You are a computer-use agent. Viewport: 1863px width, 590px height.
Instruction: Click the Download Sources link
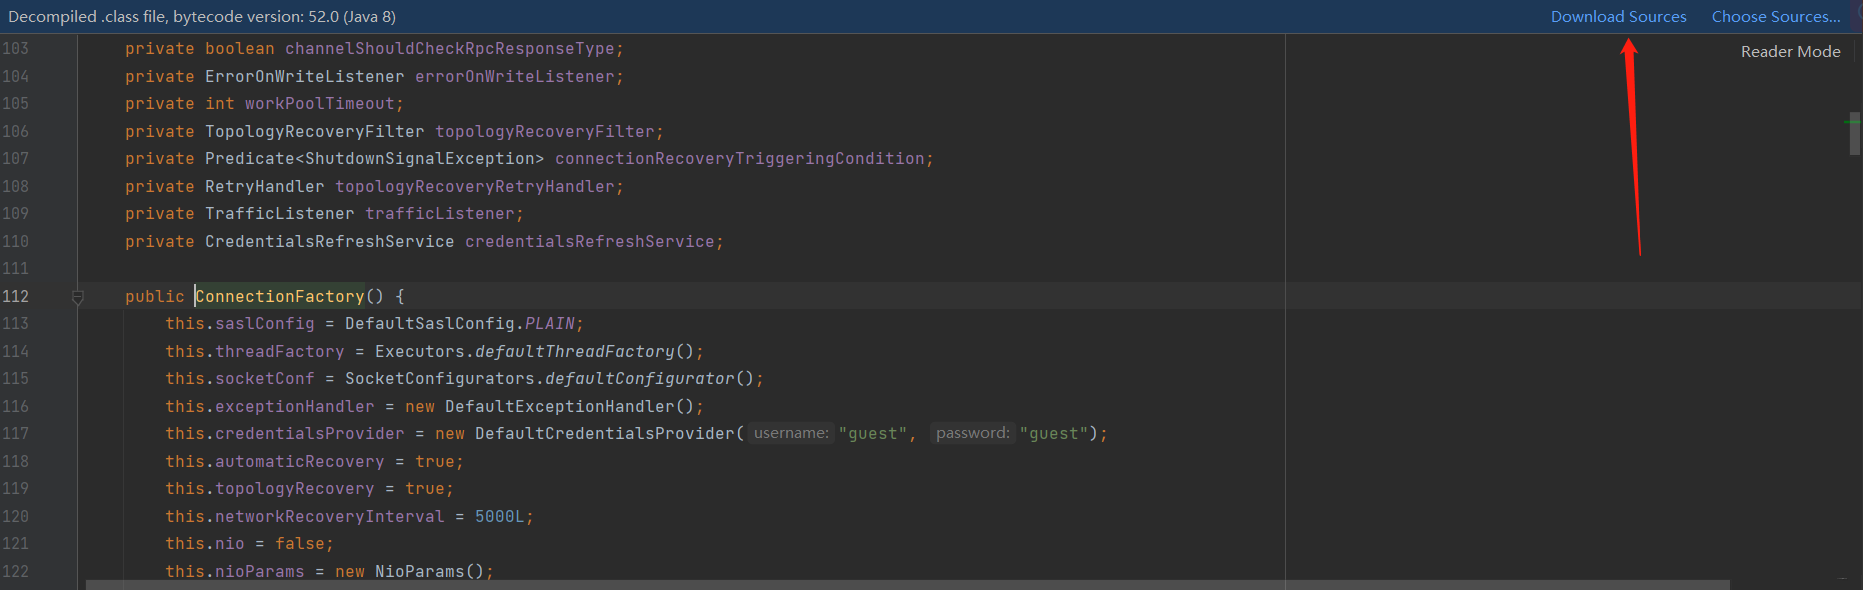point(1618,17)
